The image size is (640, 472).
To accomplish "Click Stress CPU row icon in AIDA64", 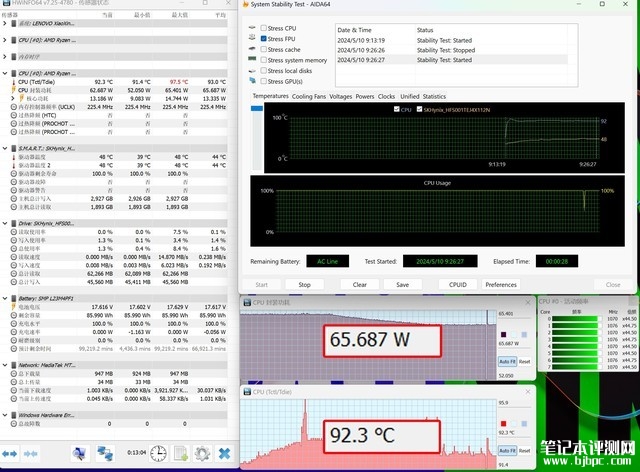I will tap(252, 27).
